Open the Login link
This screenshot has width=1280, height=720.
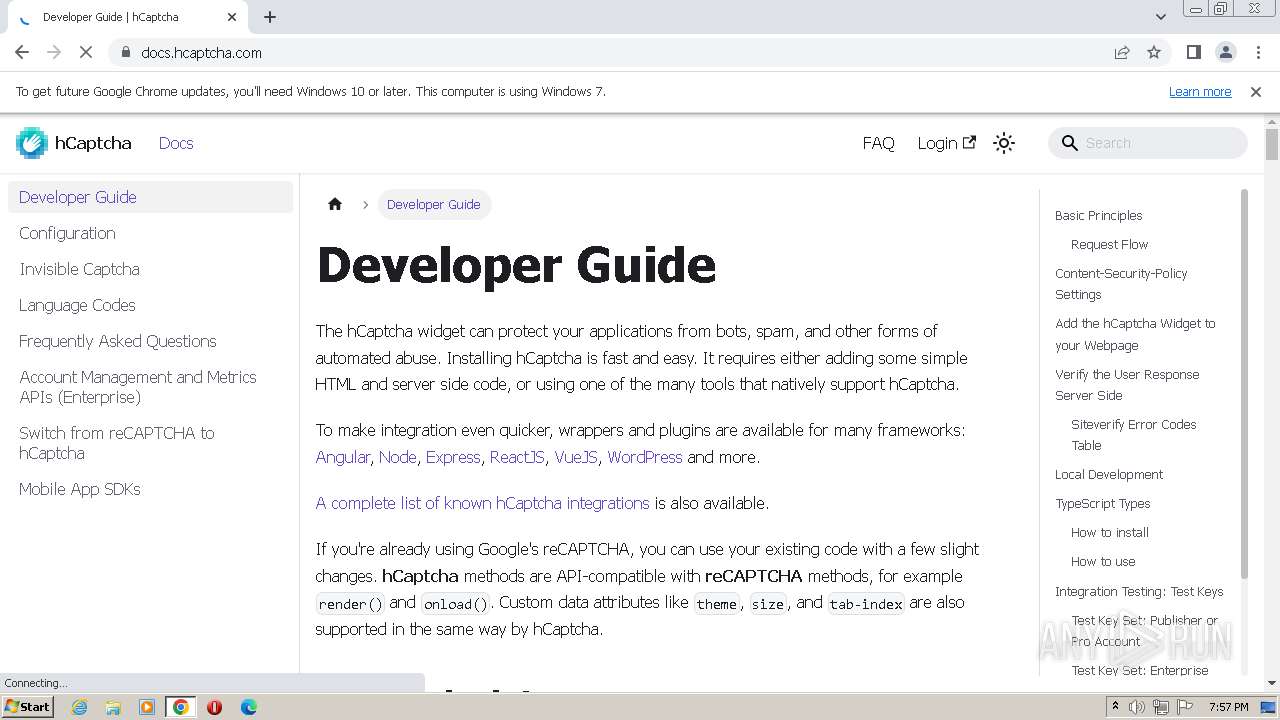[x=946, y=143]
